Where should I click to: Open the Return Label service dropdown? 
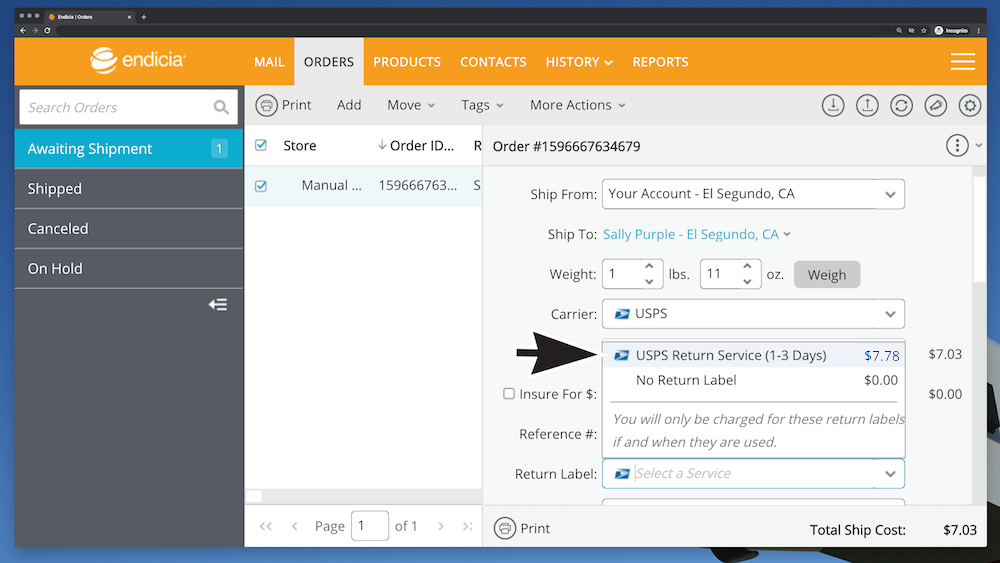[753, 473]
